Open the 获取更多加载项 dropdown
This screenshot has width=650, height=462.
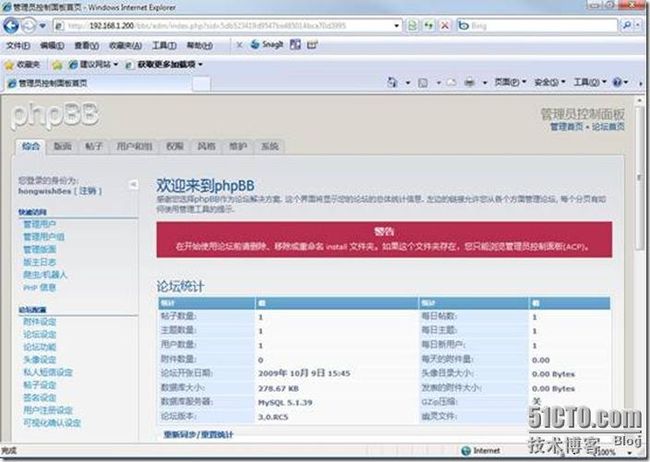tap(164, 65)
